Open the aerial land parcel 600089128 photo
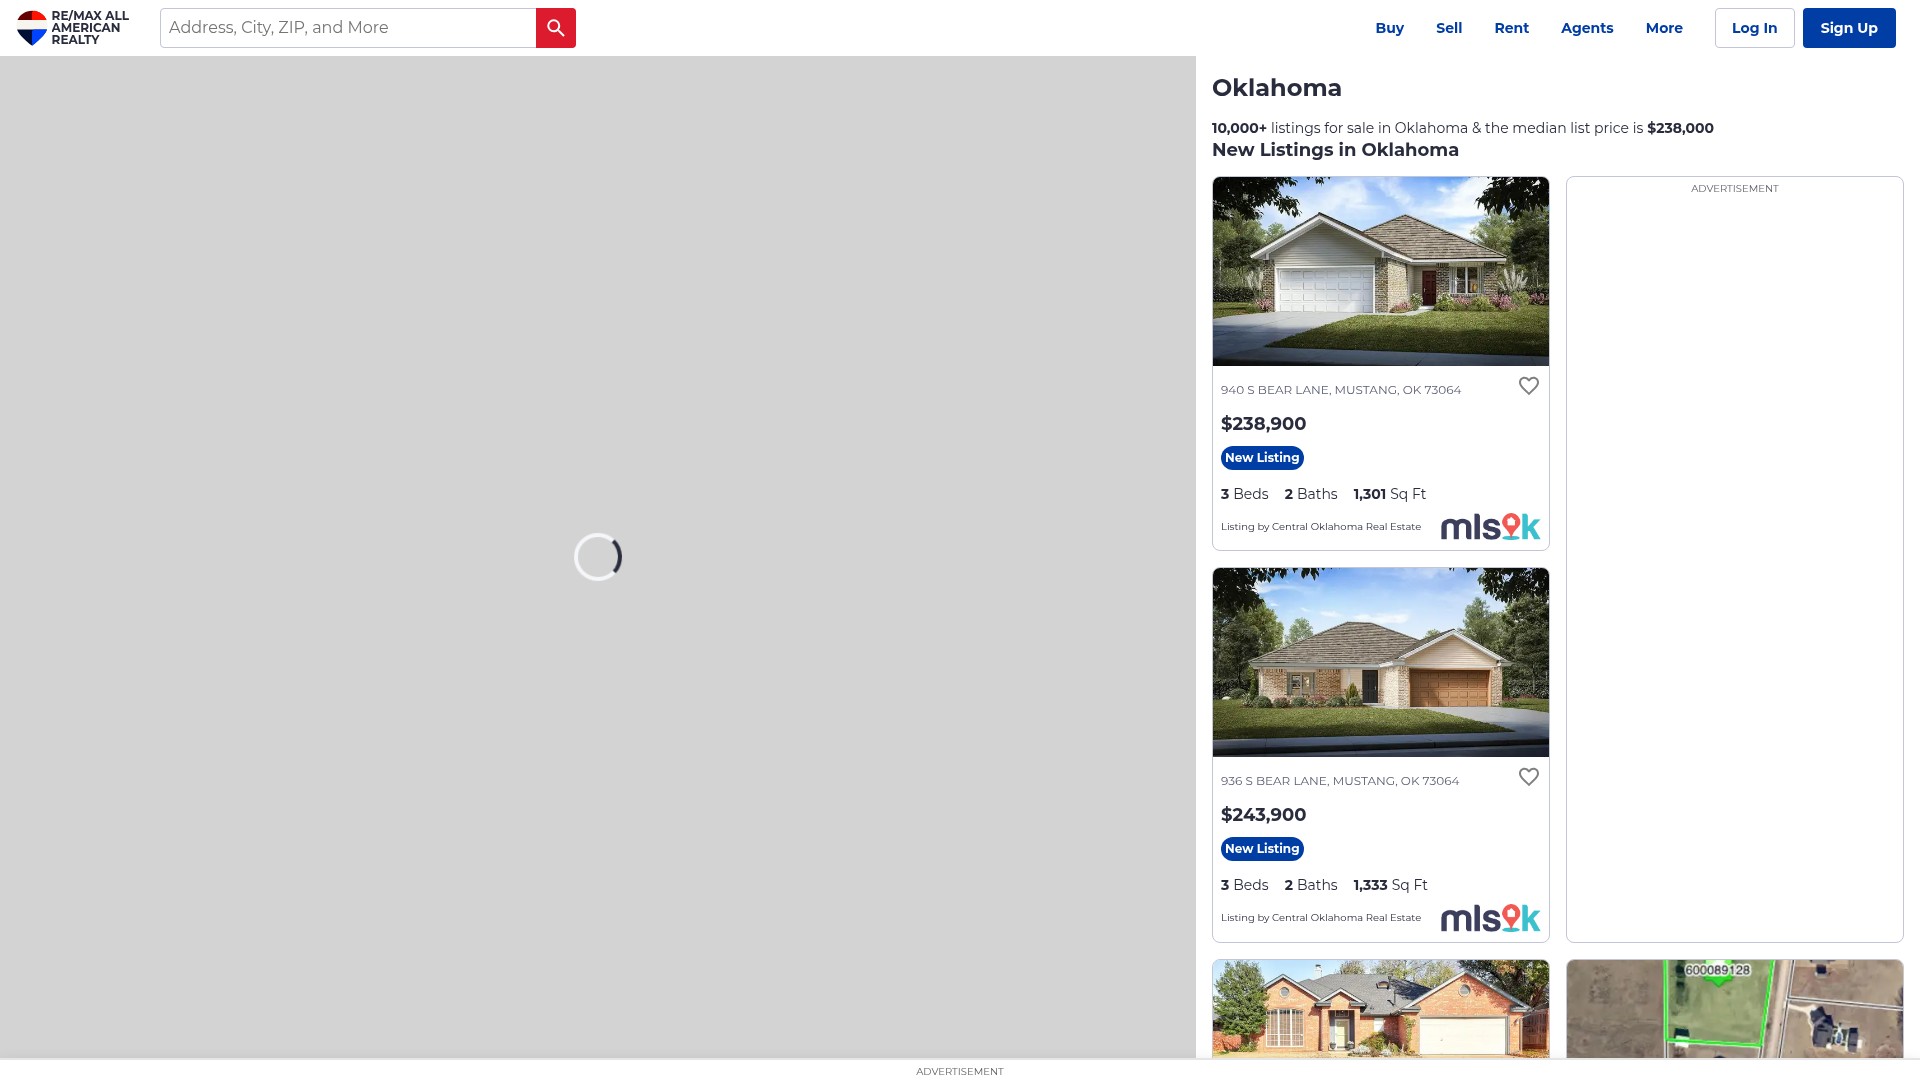The image size is (1920, 1080). pos(1734,1008)
